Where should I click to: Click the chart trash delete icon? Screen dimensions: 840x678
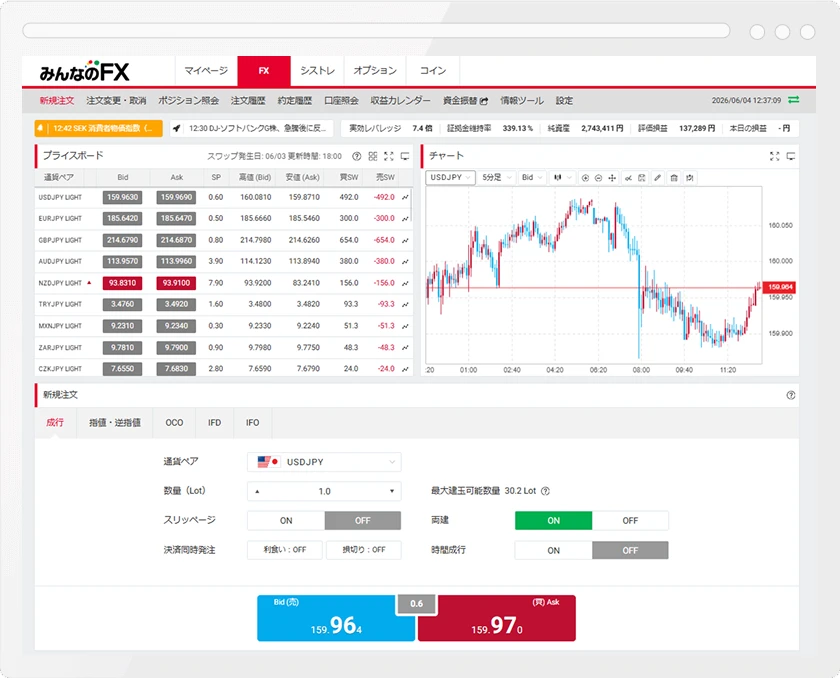click(x=674, y=178)
